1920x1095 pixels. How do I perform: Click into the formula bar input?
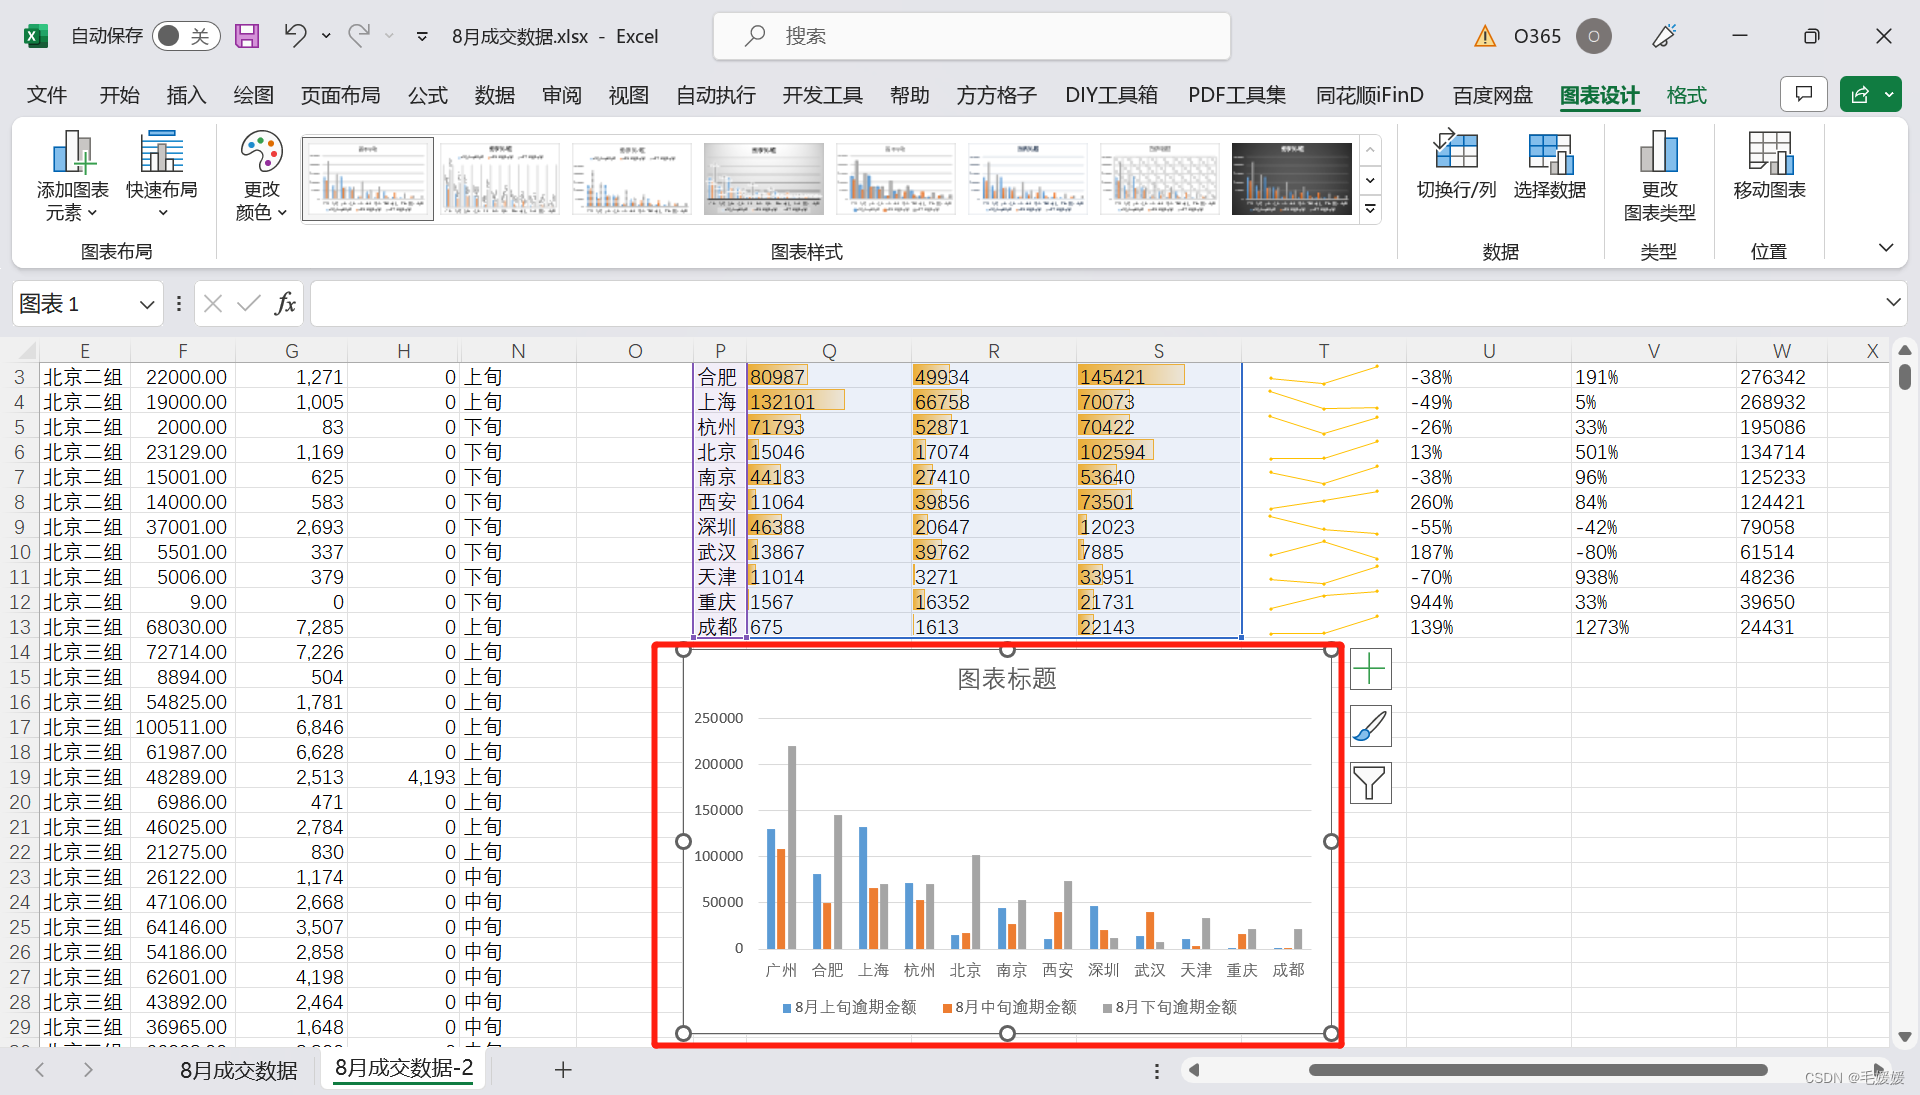[x=1095, y=303]
